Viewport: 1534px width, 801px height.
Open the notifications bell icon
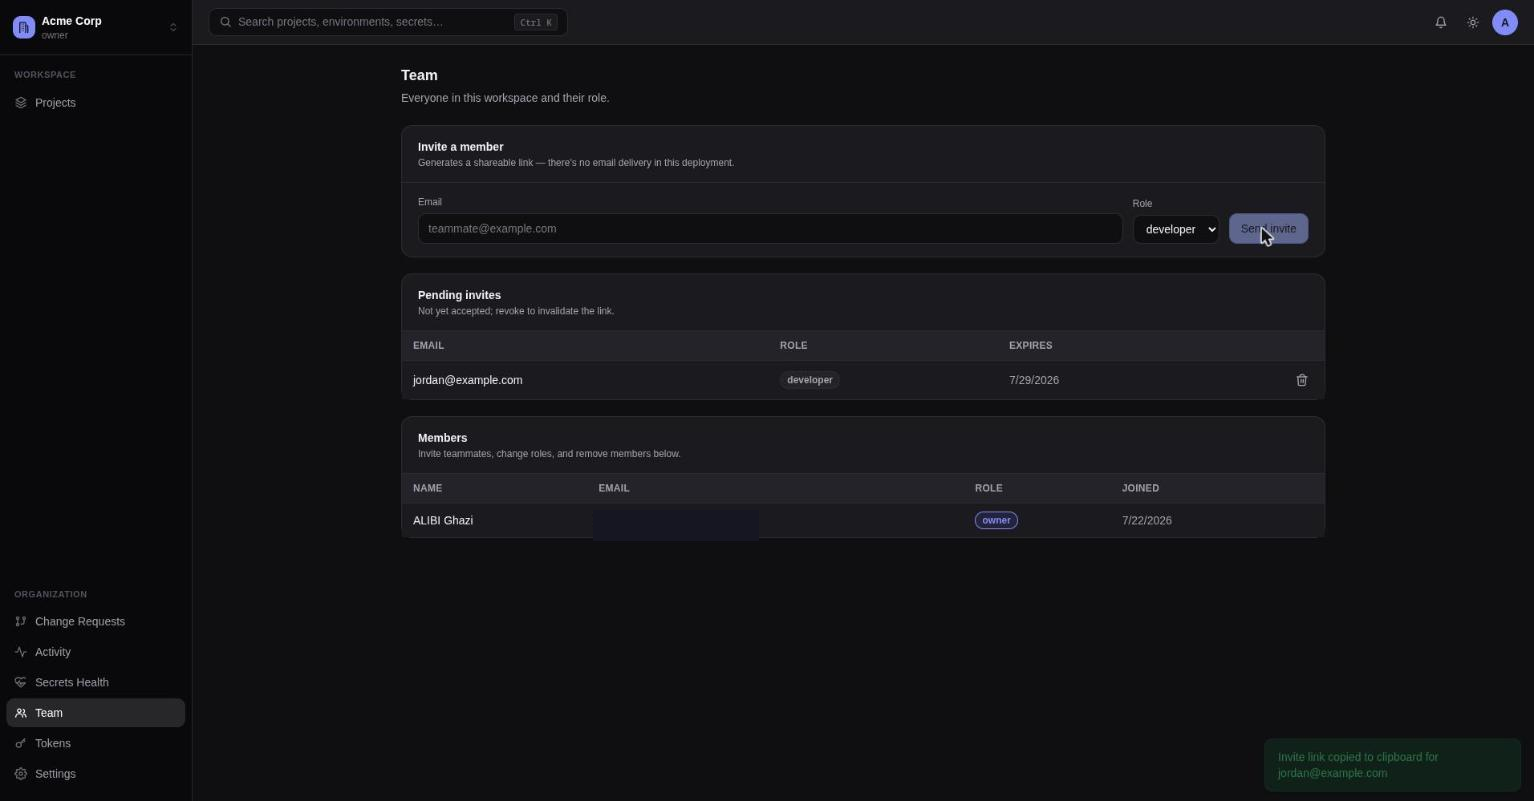[1441, 22]
